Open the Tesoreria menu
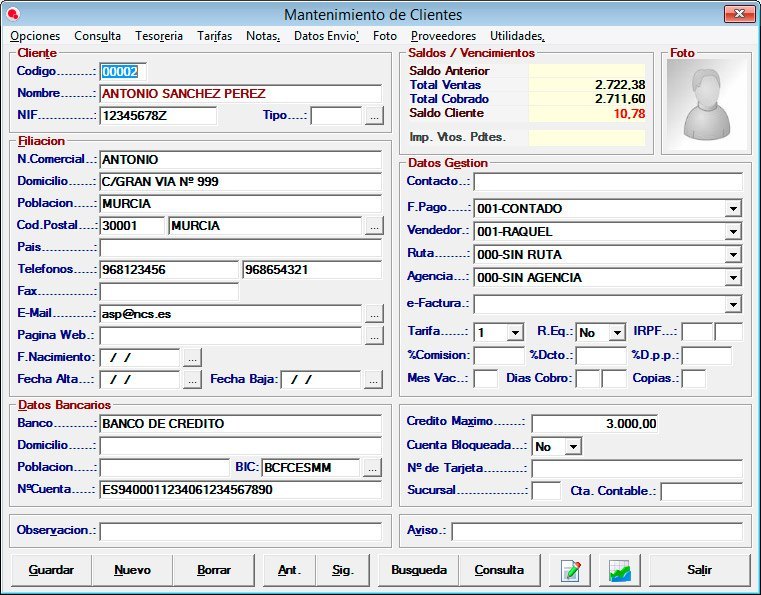Image resolution: width=761 pixels, height=595 pixels. coord(159,35)
